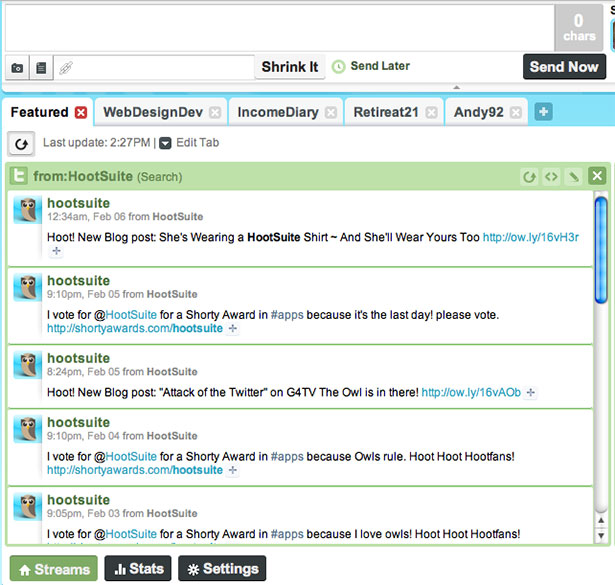
Task: Collapse compose area using small up arrow
Action: tap(456, 87)
